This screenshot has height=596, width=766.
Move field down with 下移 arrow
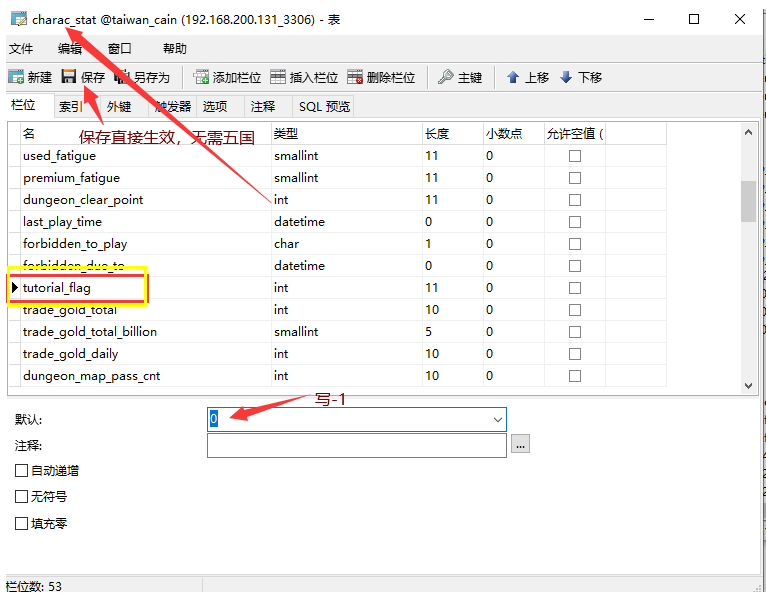[566, 77]
